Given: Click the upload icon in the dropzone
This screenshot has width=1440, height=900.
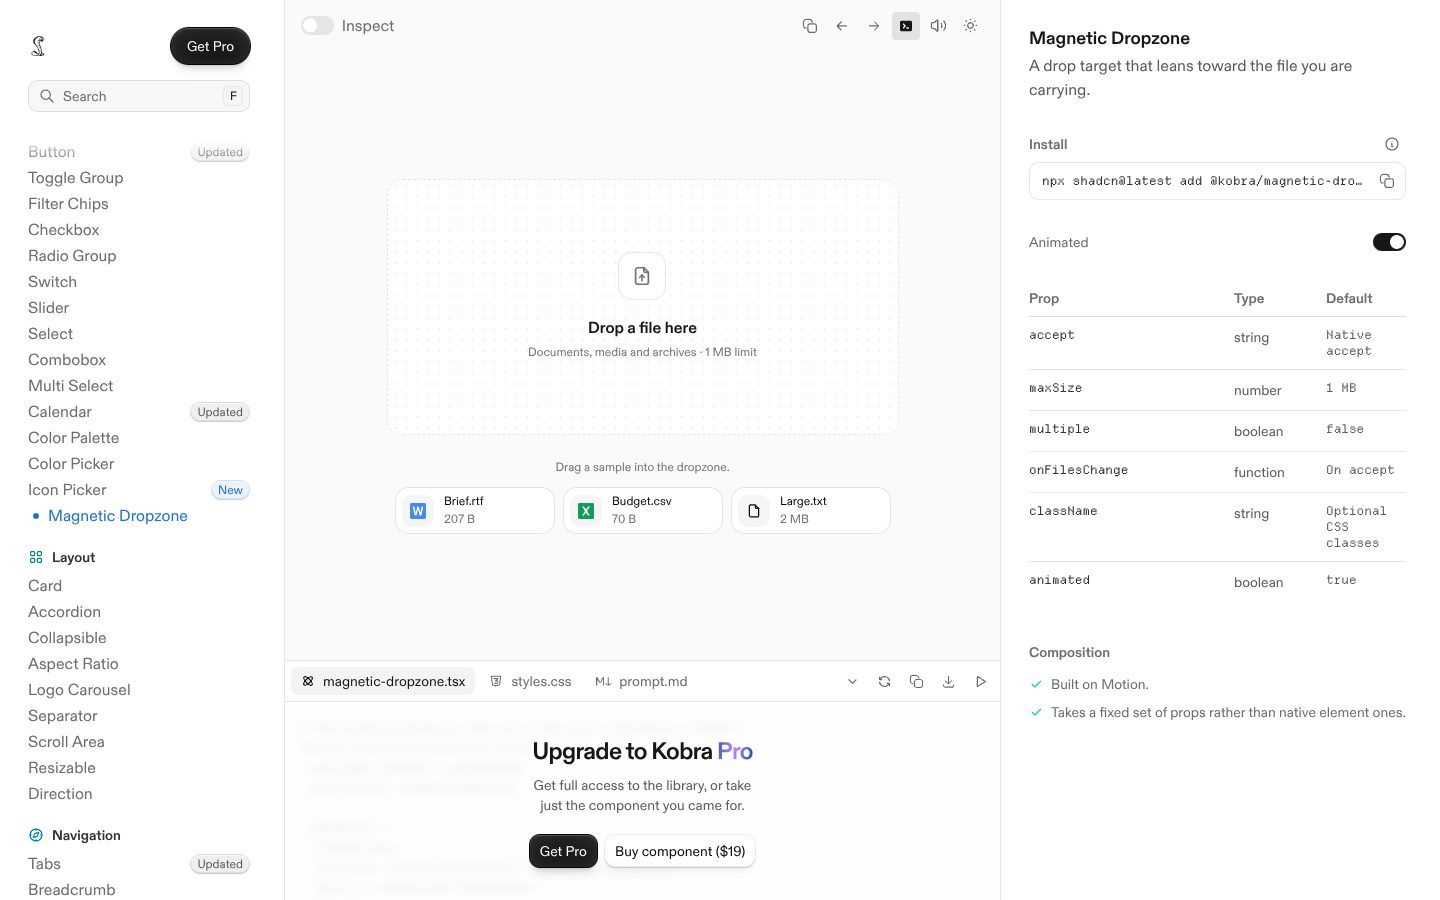Looking at the screenshot, I should (642, 276).
